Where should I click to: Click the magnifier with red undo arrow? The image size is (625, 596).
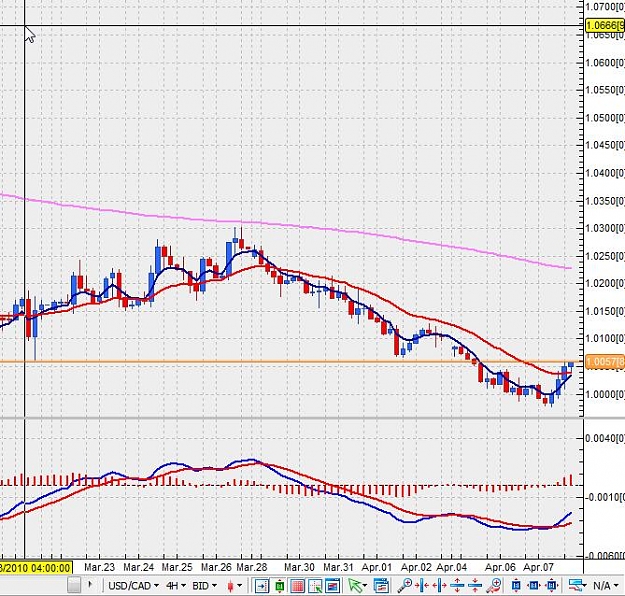point(493,586)
